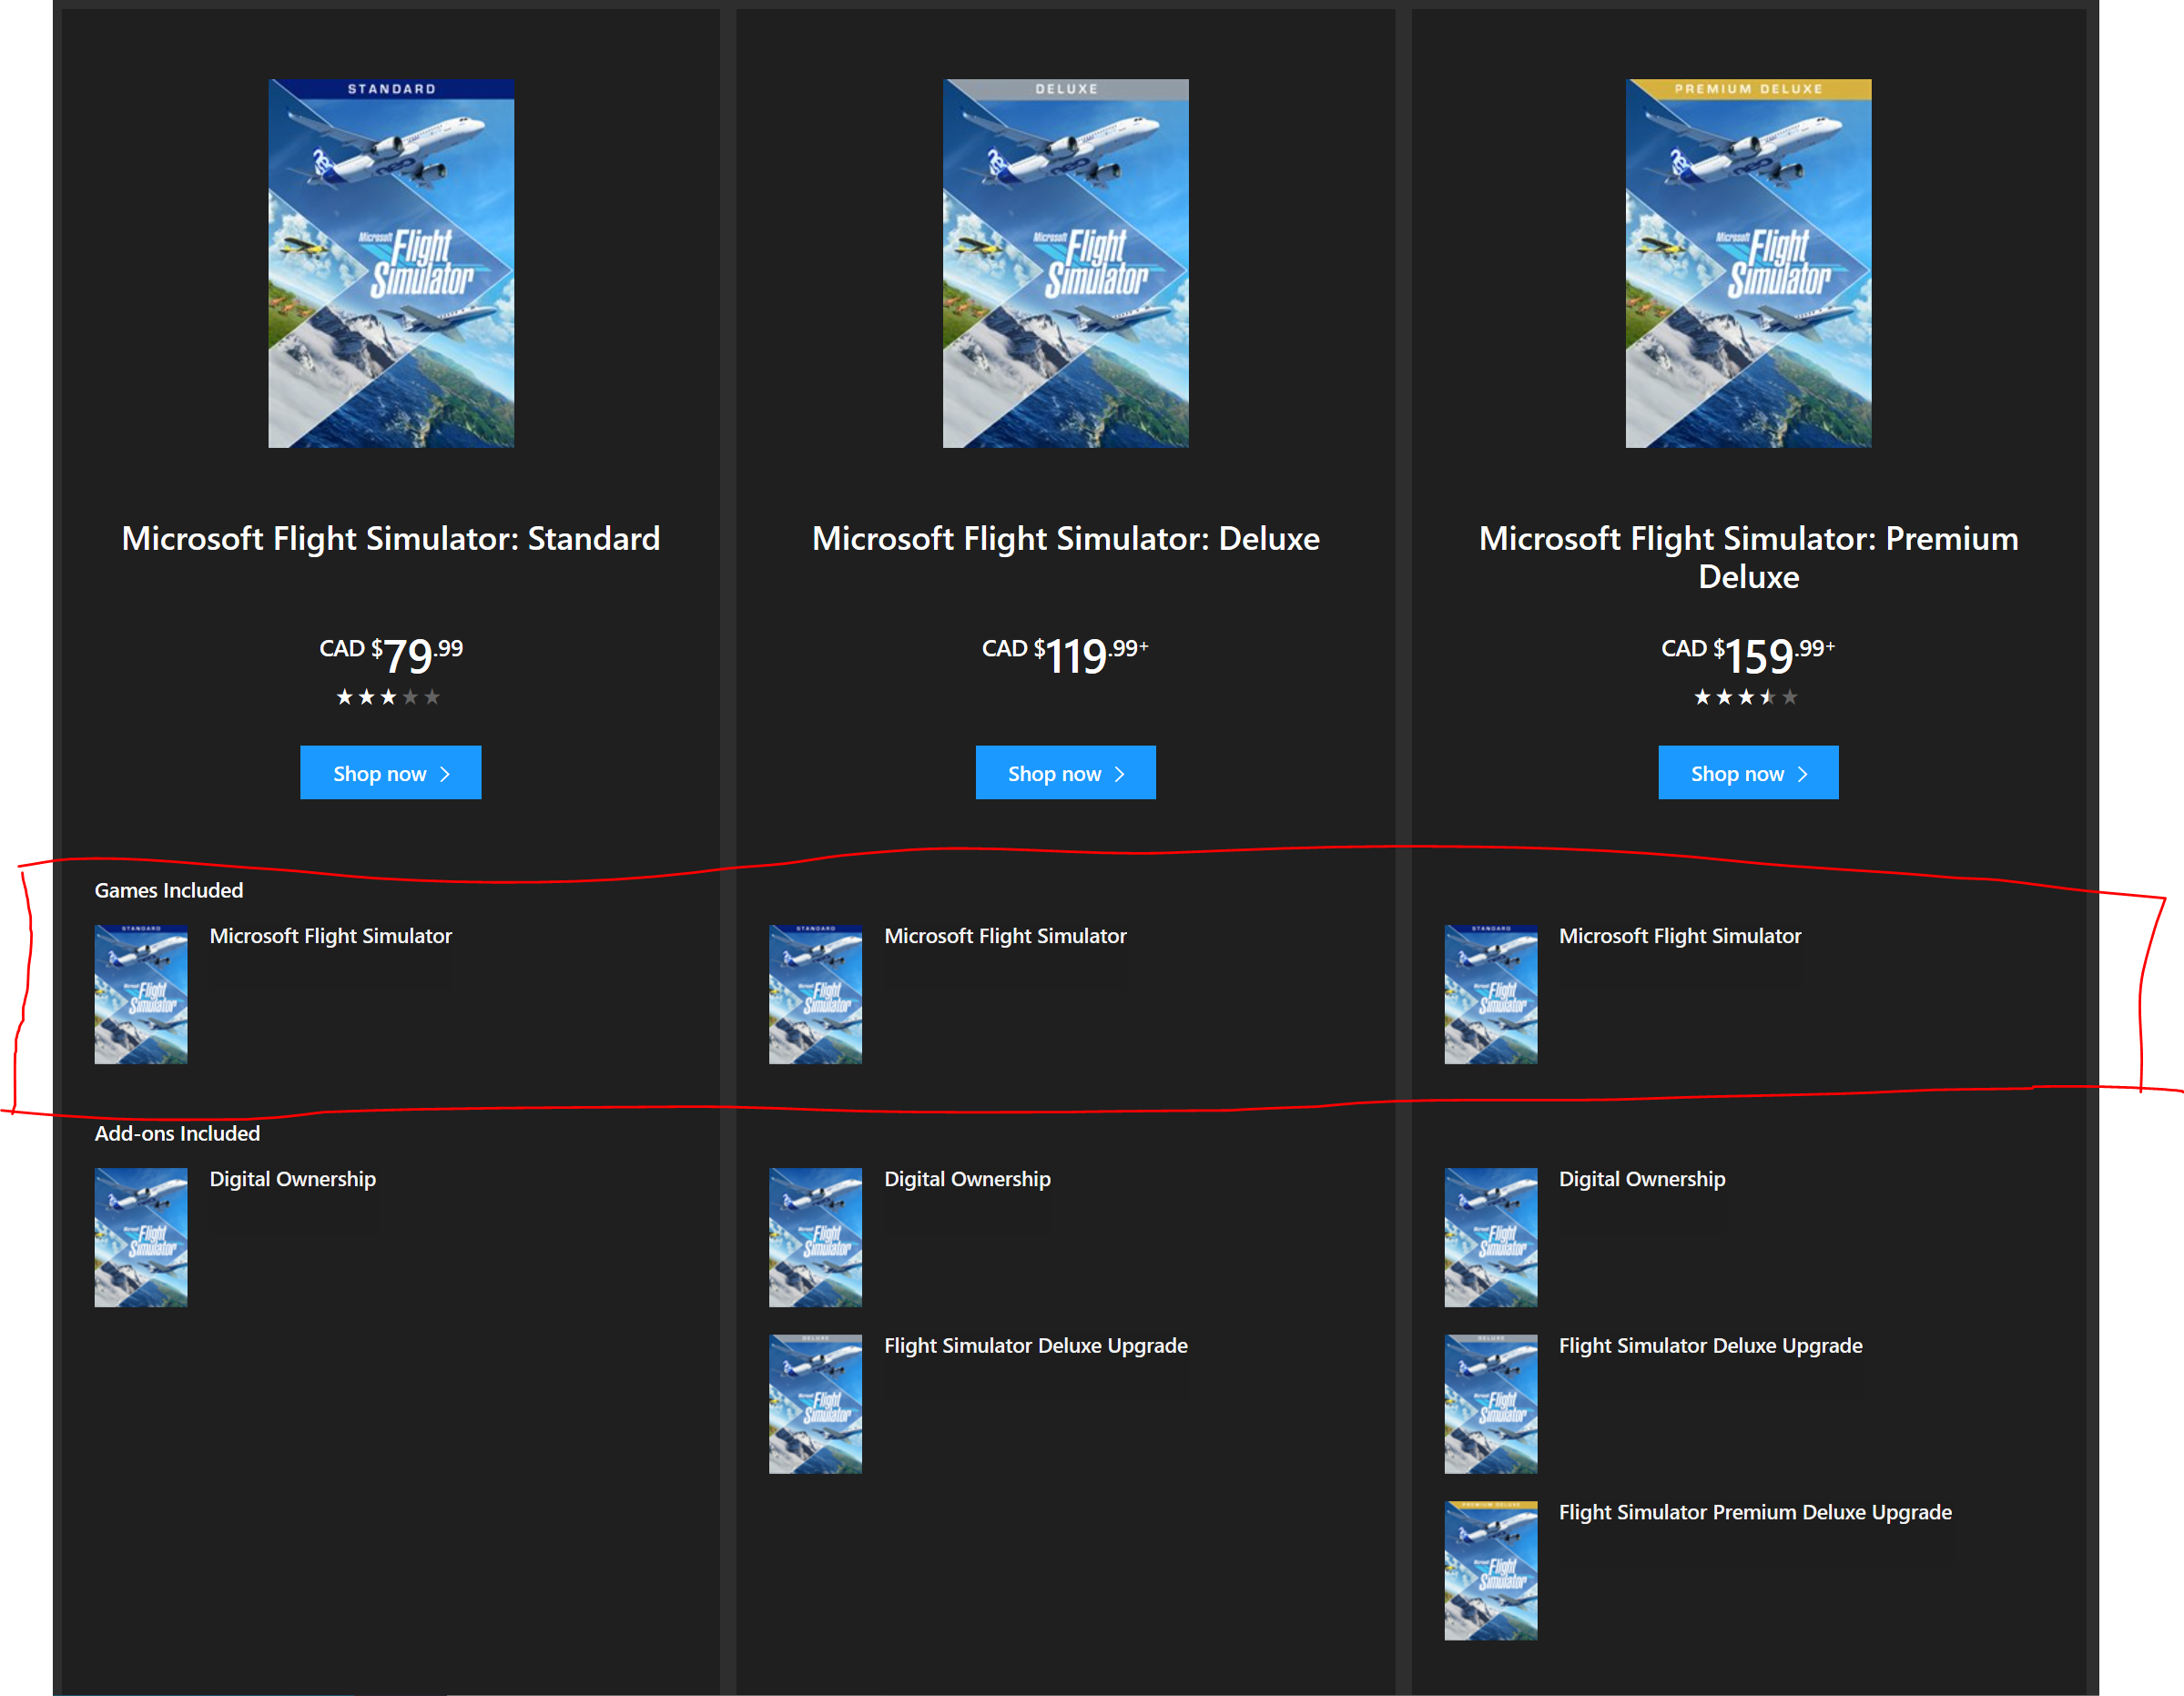Open Microsoft Flight Simulator: Standard title link

tap(391, 538)
